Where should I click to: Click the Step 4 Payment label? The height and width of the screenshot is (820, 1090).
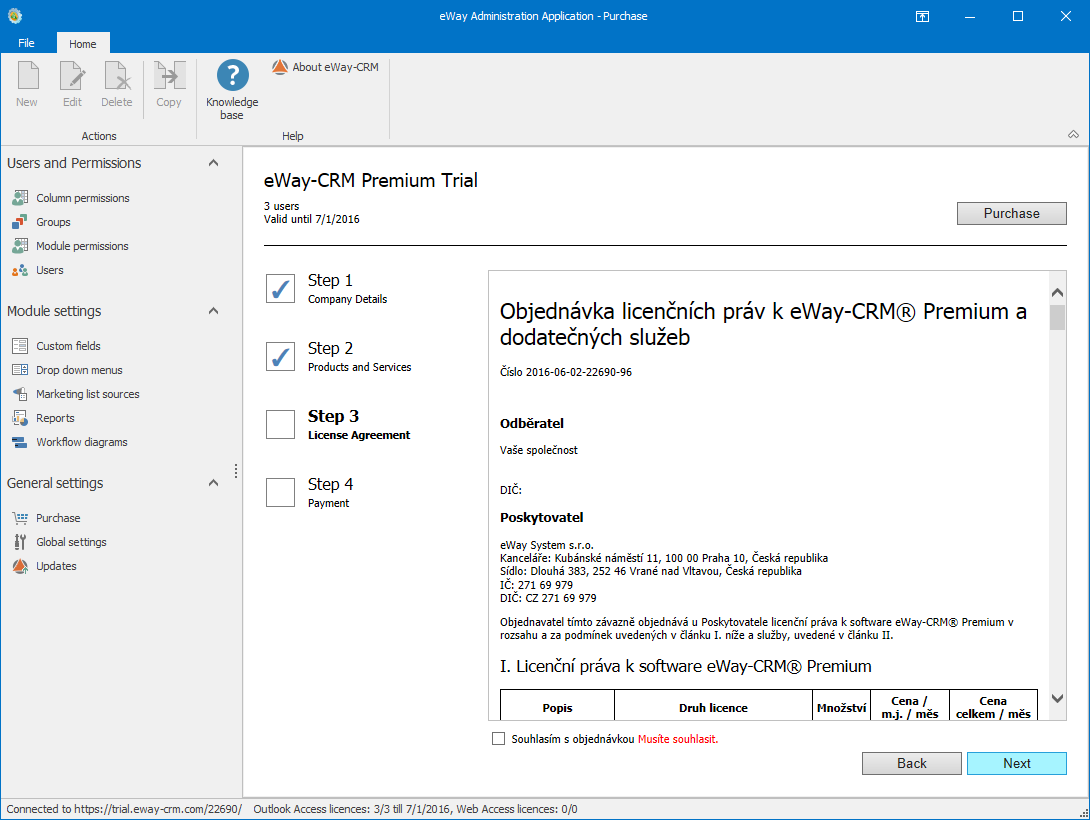[x=330, y=493]
